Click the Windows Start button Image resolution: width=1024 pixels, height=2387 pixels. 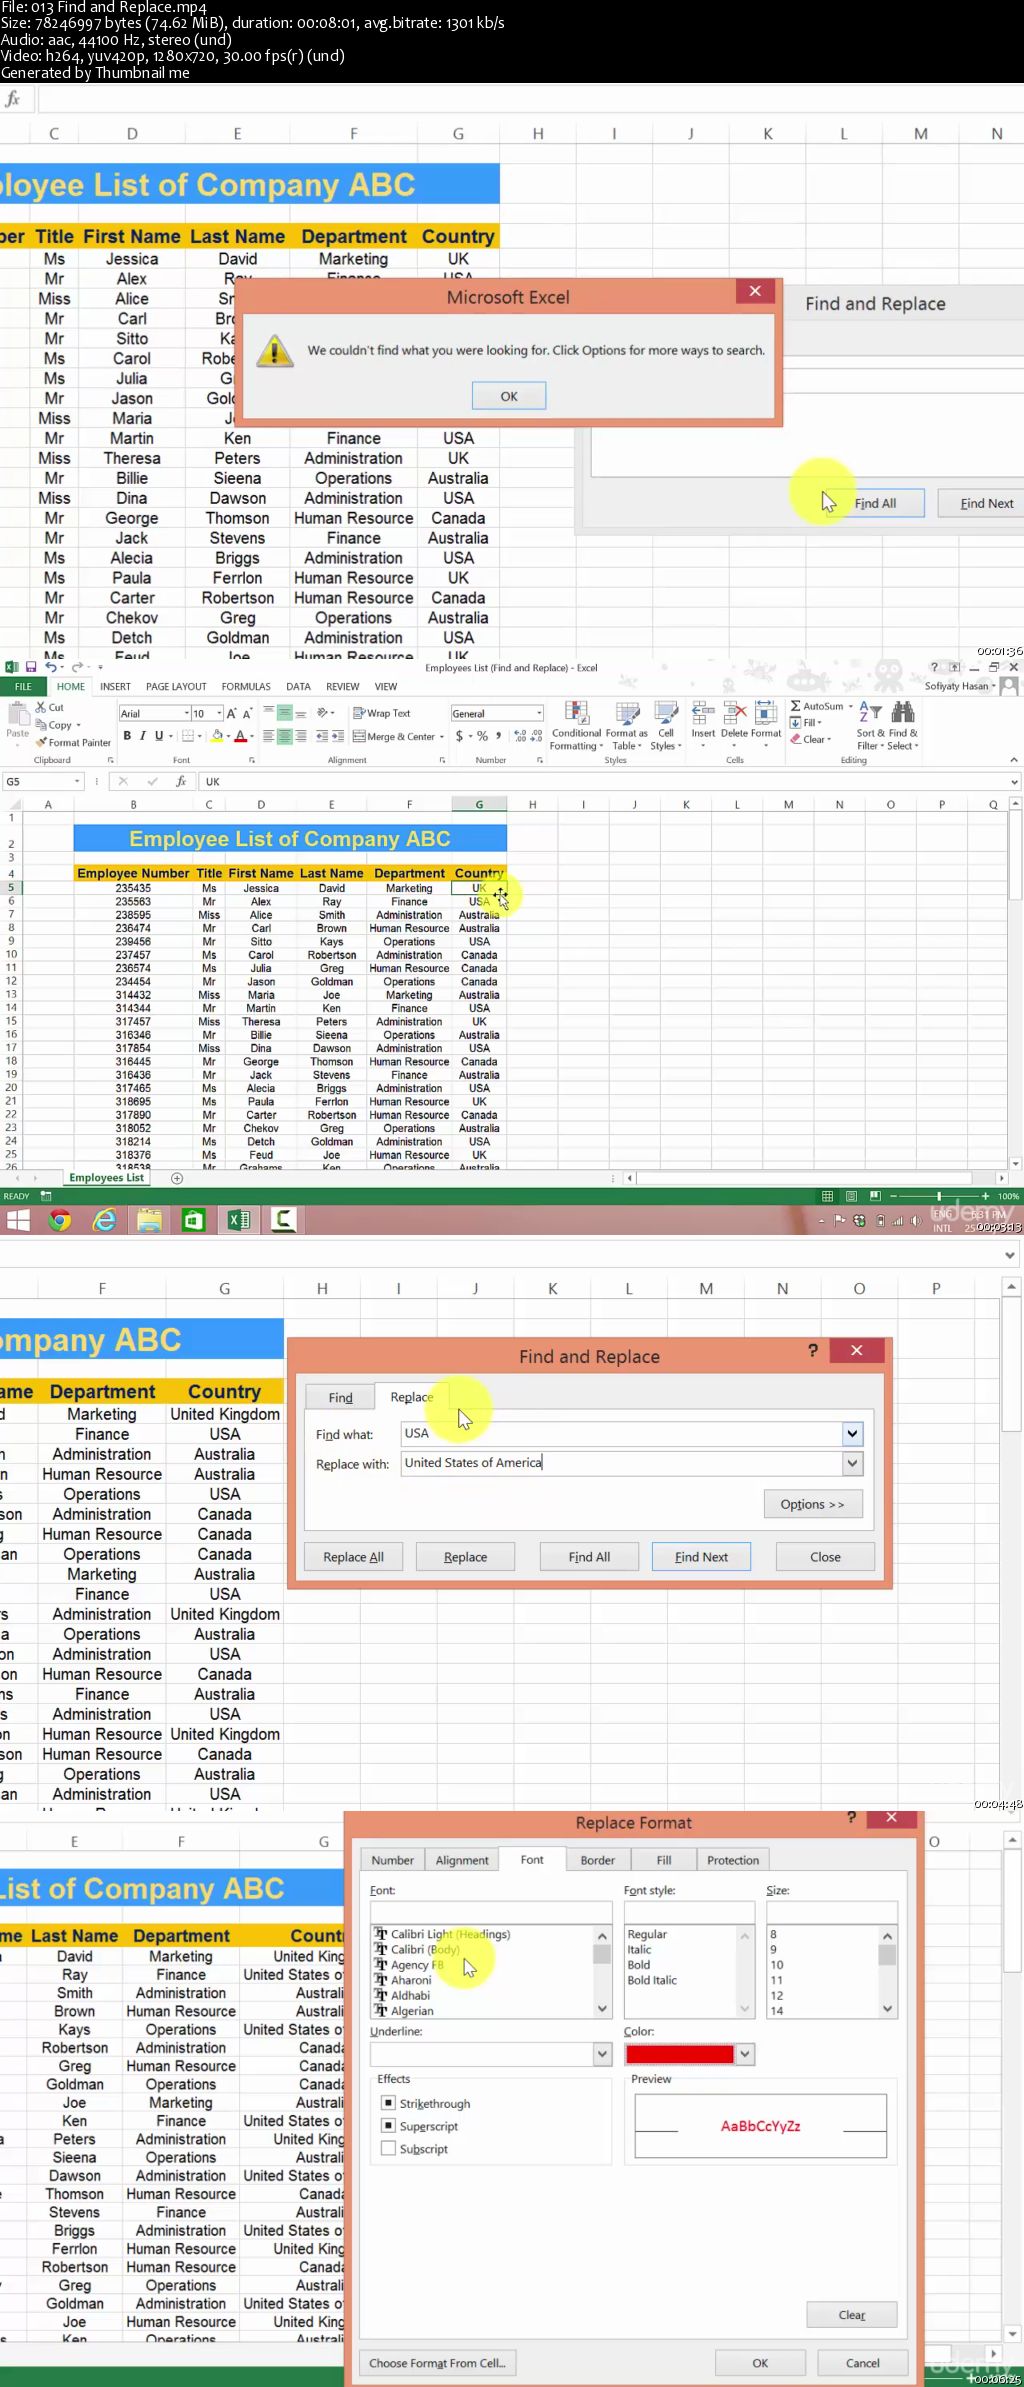[x=18, y=1219]
